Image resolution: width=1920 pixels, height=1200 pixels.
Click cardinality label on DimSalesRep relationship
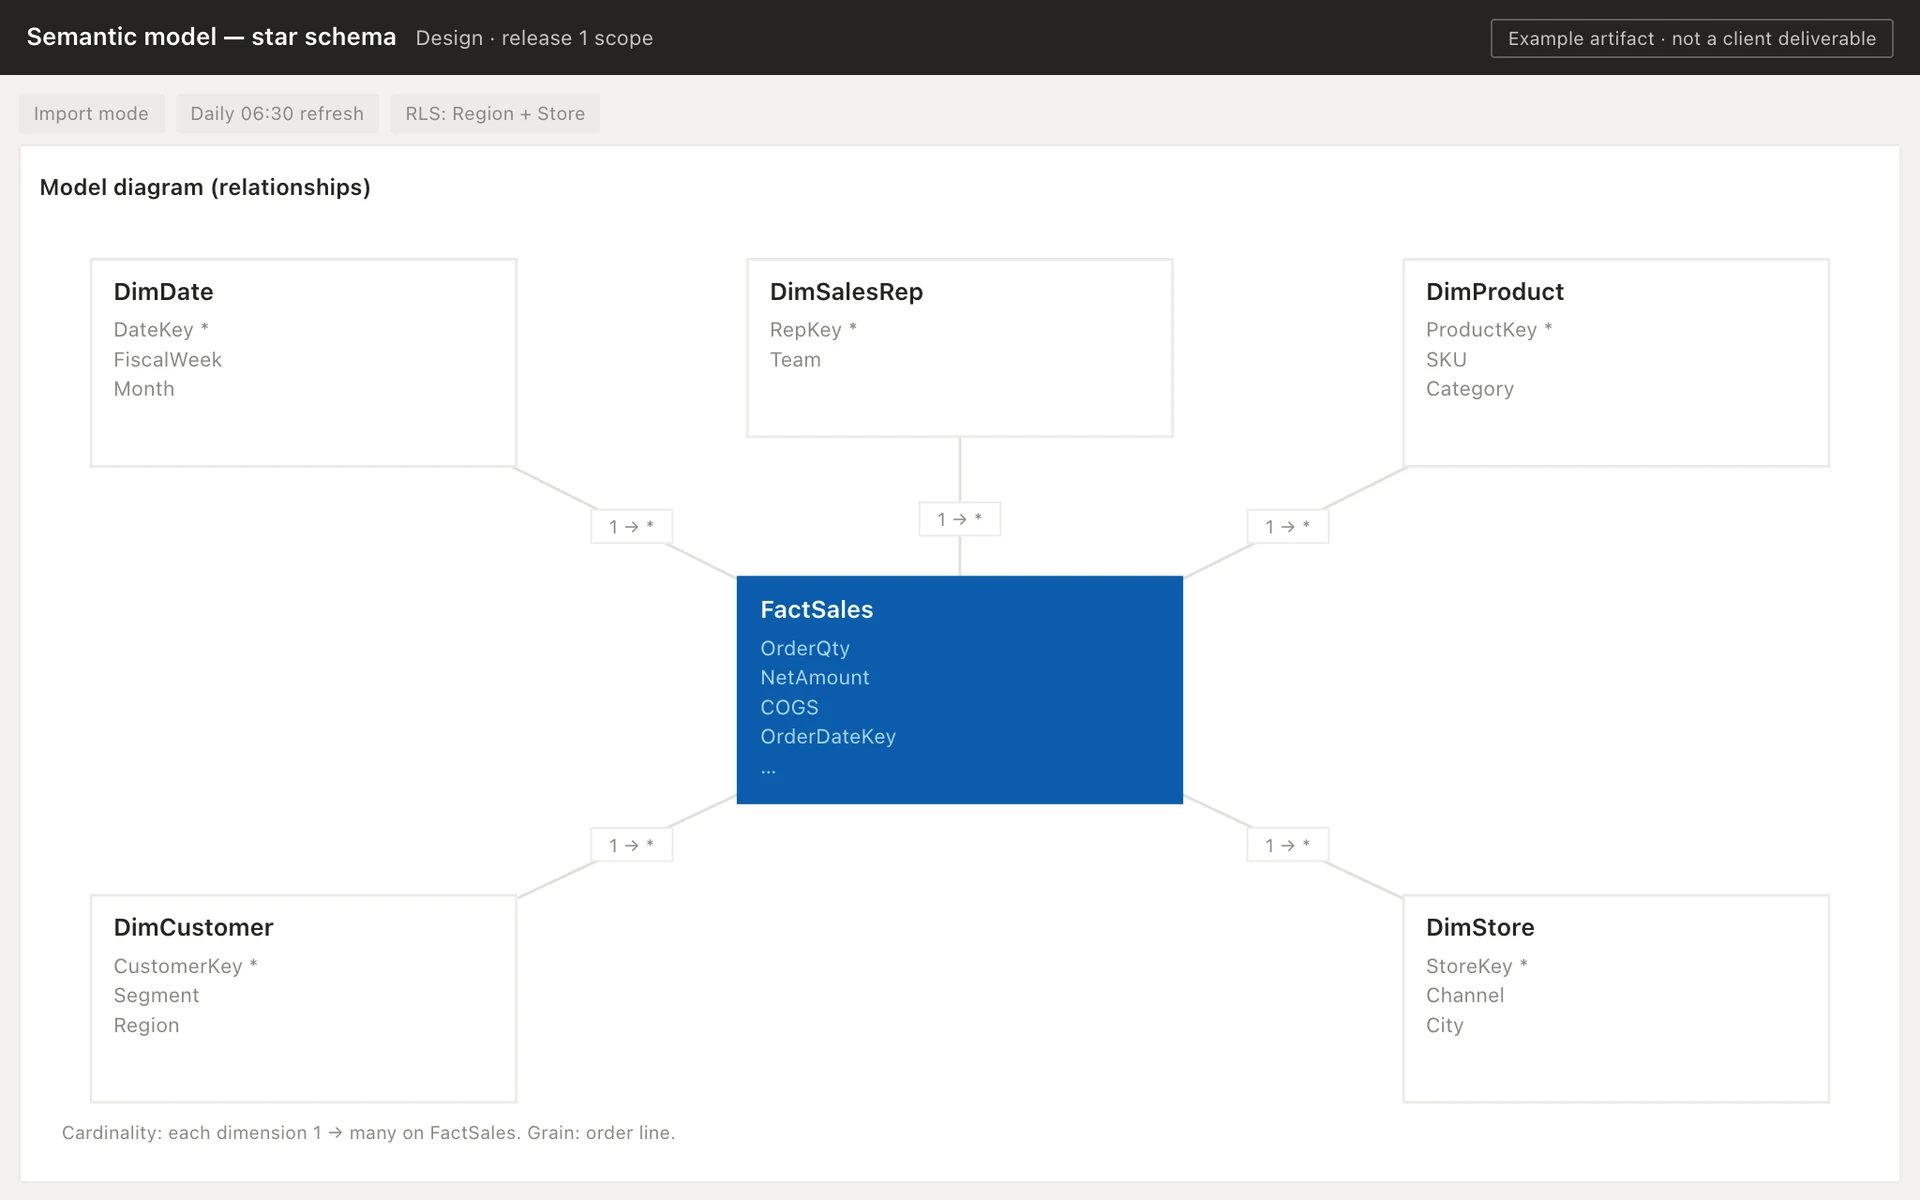959,519
